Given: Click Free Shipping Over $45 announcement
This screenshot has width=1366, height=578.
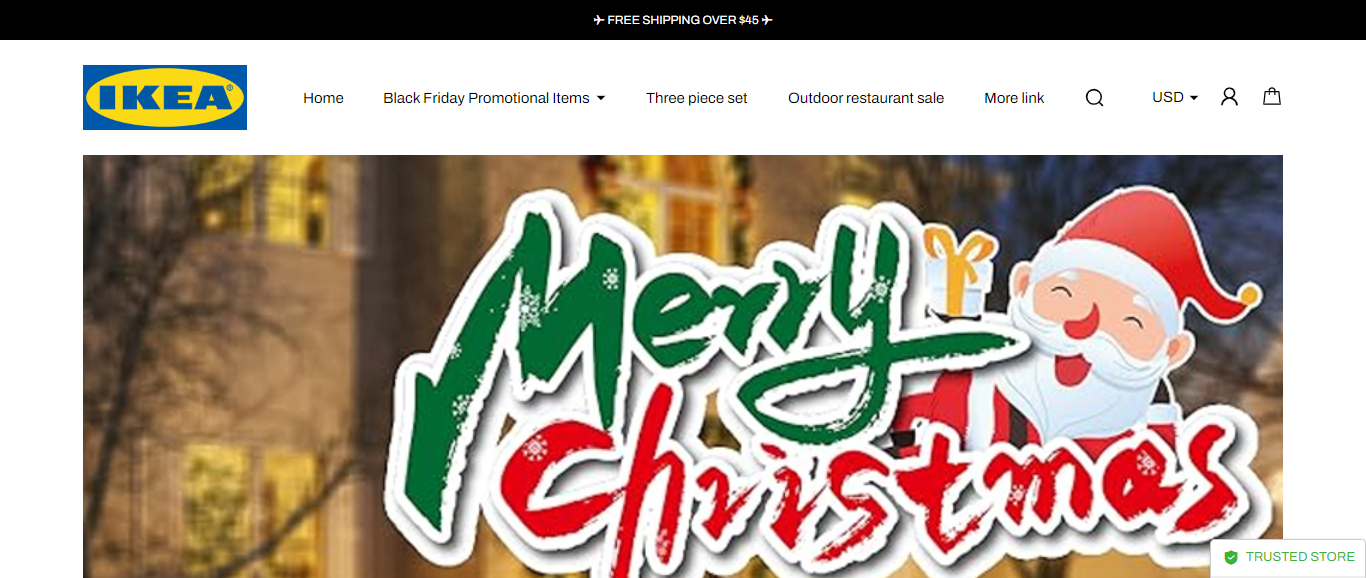Looking at the screenshot, I should 683,20.
